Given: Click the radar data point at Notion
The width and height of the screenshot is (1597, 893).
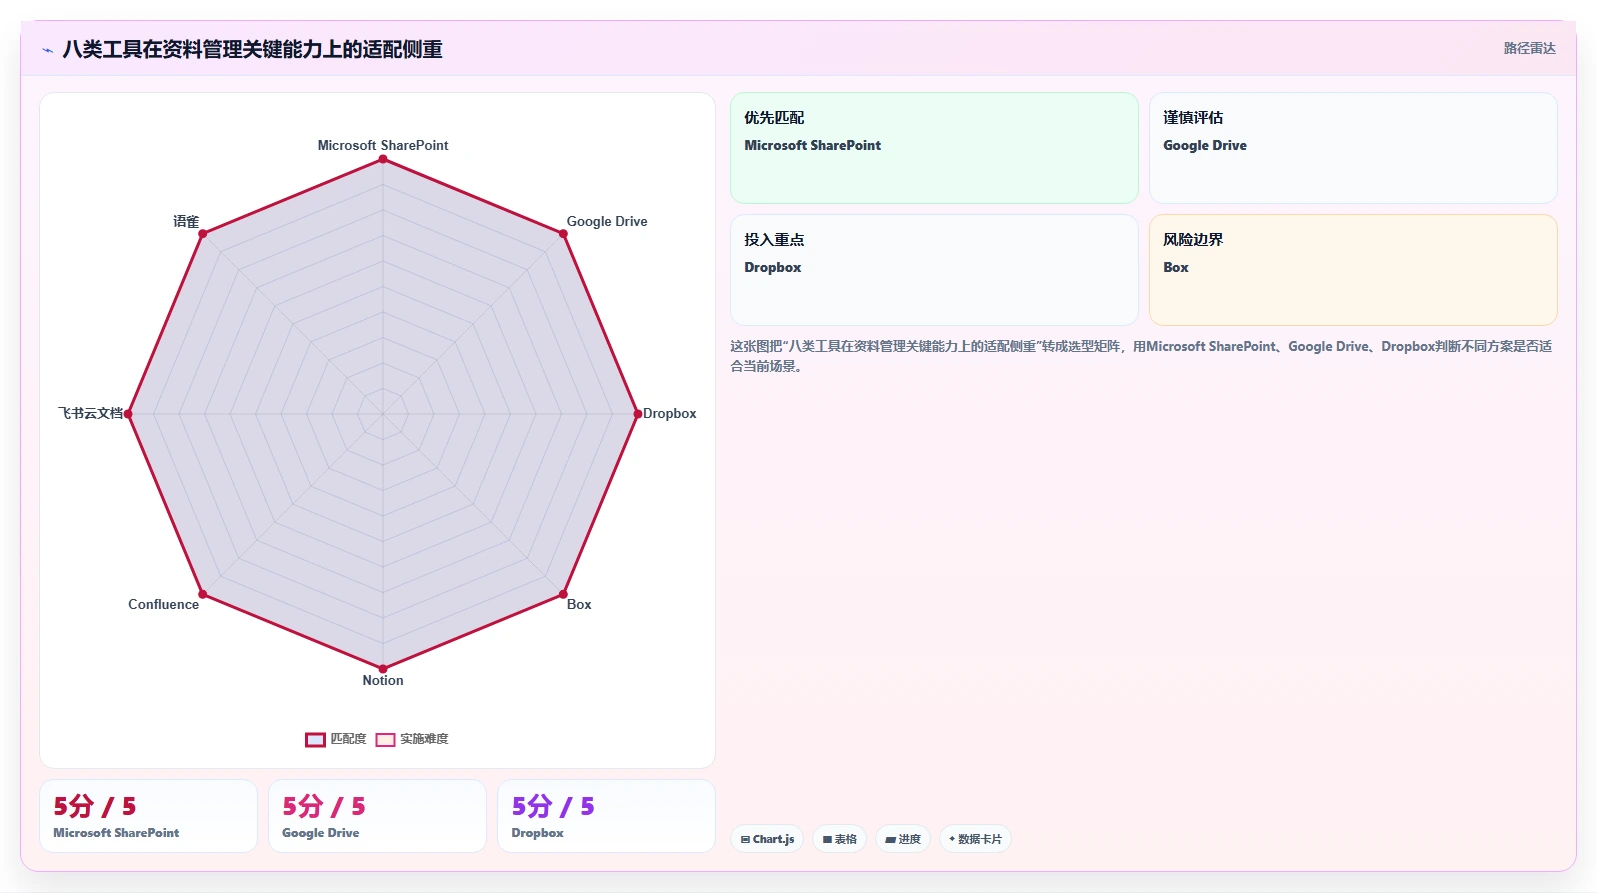Looking at the screenshot, I should [x=383, y=668].
